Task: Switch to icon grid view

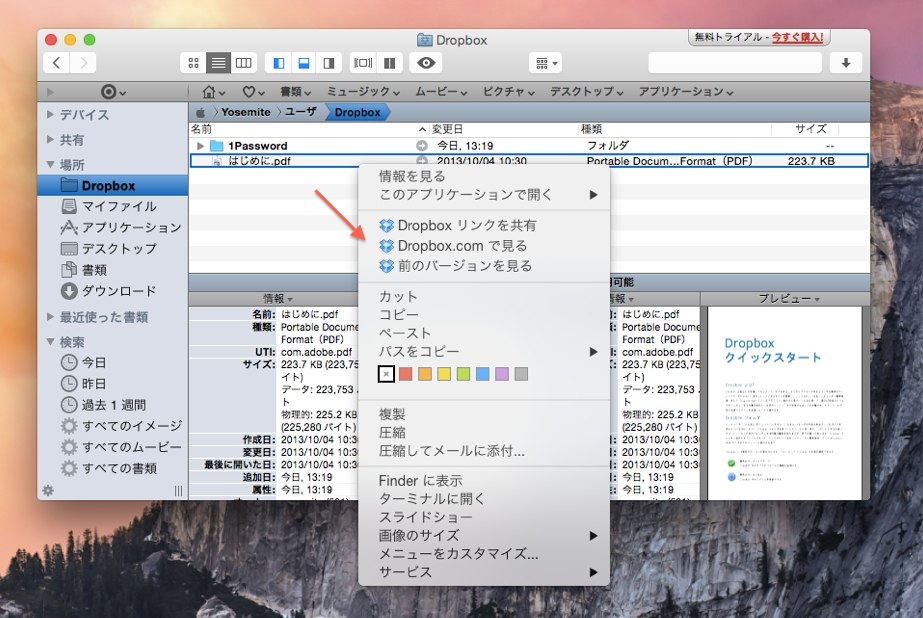Action: [193, 63]
